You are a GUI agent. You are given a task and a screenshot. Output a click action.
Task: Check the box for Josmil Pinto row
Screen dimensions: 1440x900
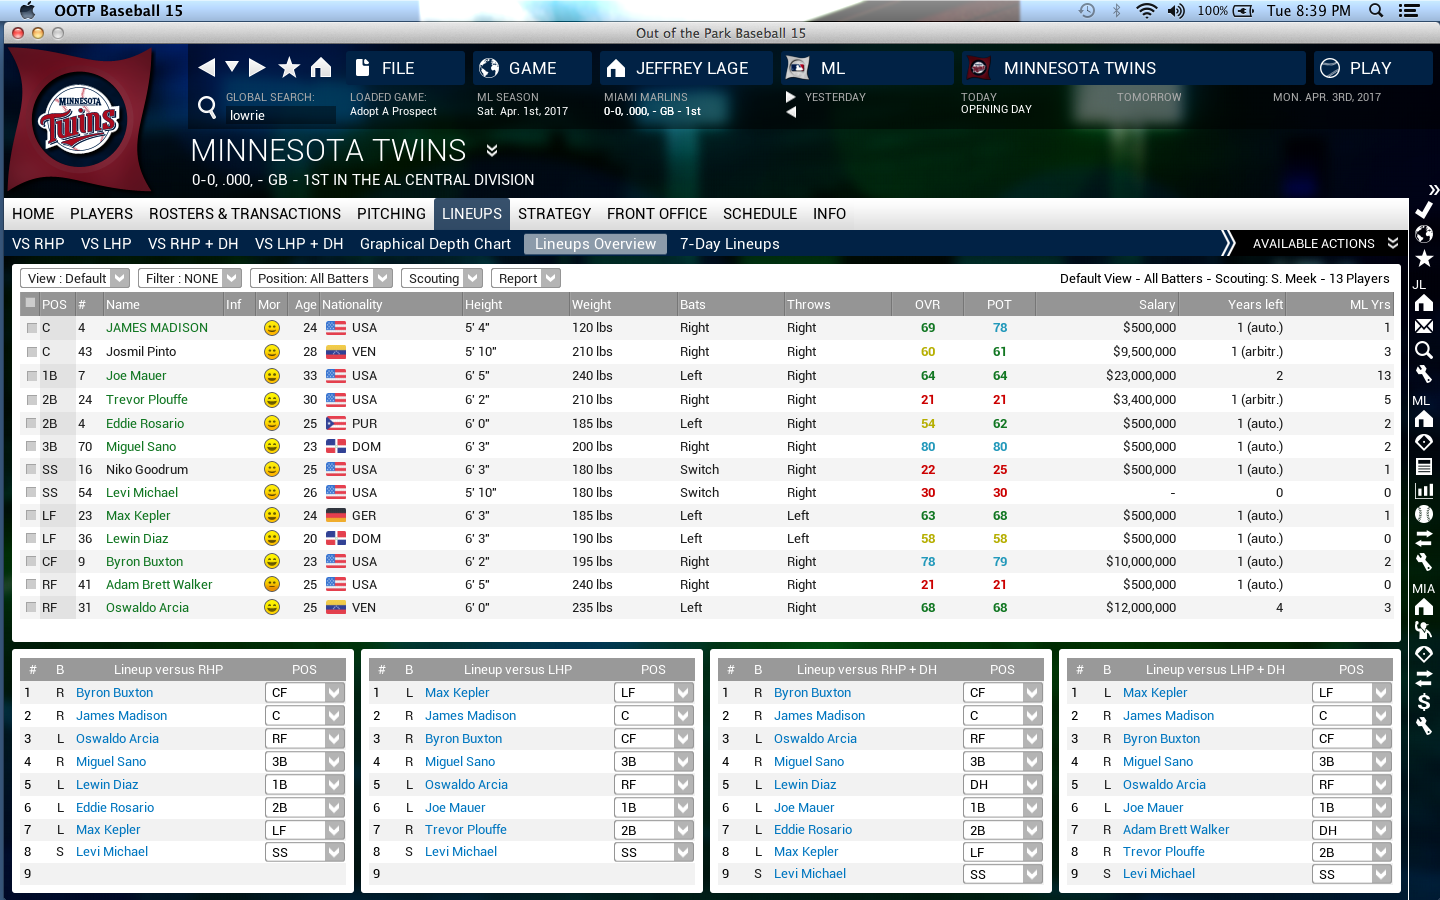[x=31, y=352]
